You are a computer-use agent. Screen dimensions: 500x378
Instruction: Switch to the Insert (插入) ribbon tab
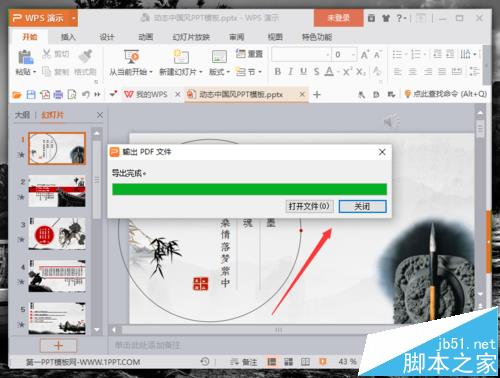[x=68, y=37]
